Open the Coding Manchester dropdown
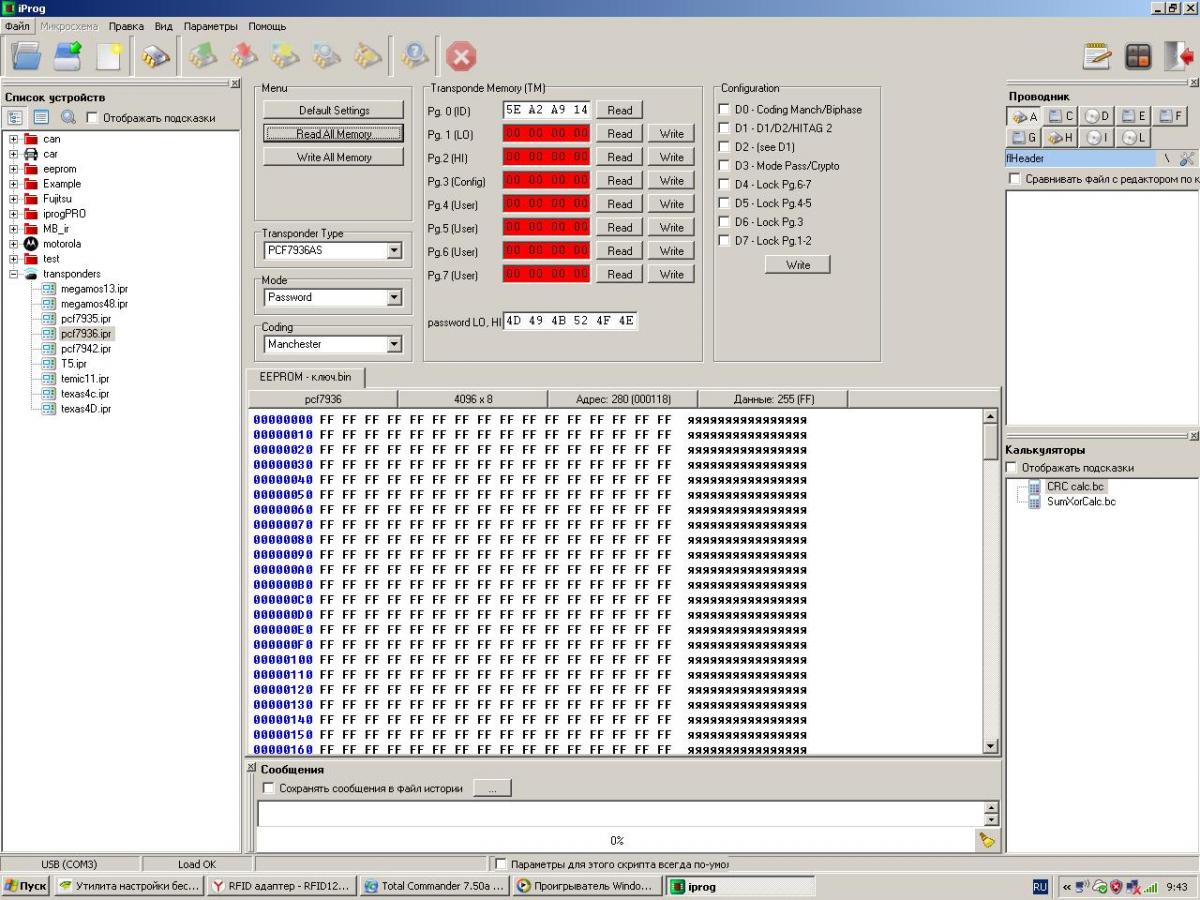 (394, 345)
